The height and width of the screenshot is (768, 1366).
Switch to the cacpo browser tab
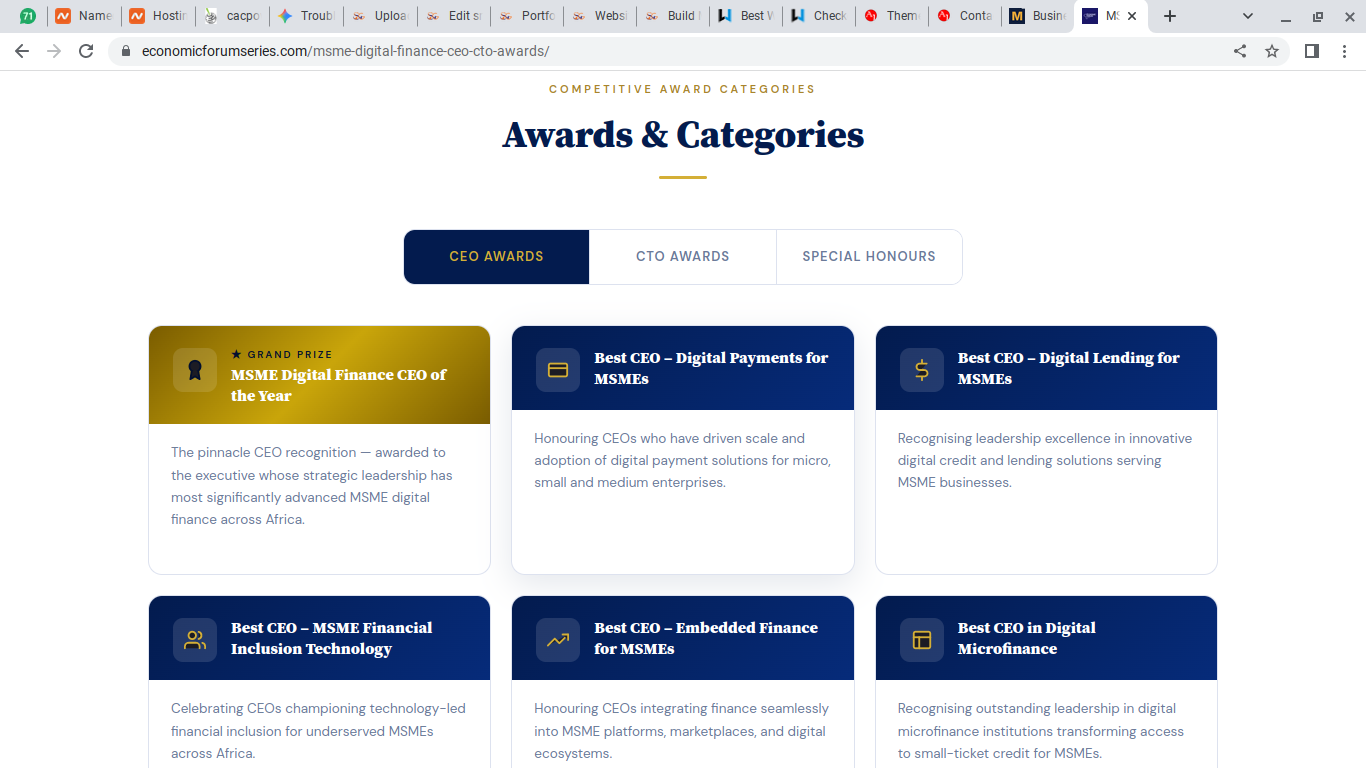(232, 16)
